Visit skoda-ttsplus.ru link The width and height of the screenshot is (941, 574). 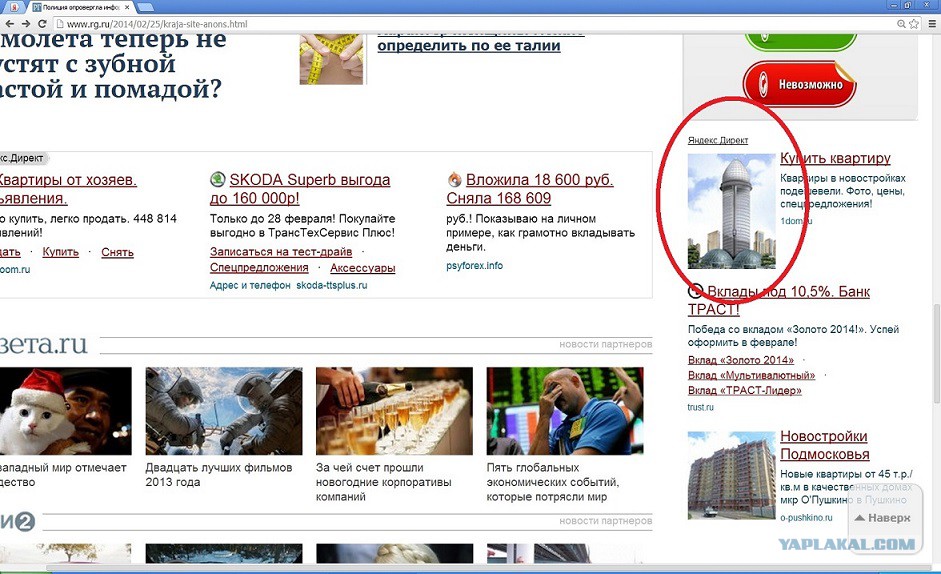click(331, 285)
